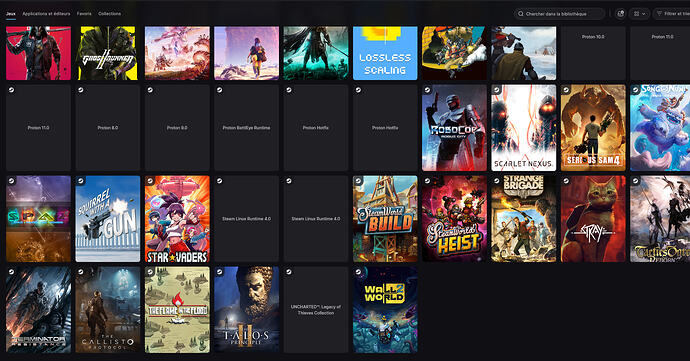Screen dimensions: 690x361
Task: Click the Steam badge on Callisto Protocol card
Action: coord(81,272)
